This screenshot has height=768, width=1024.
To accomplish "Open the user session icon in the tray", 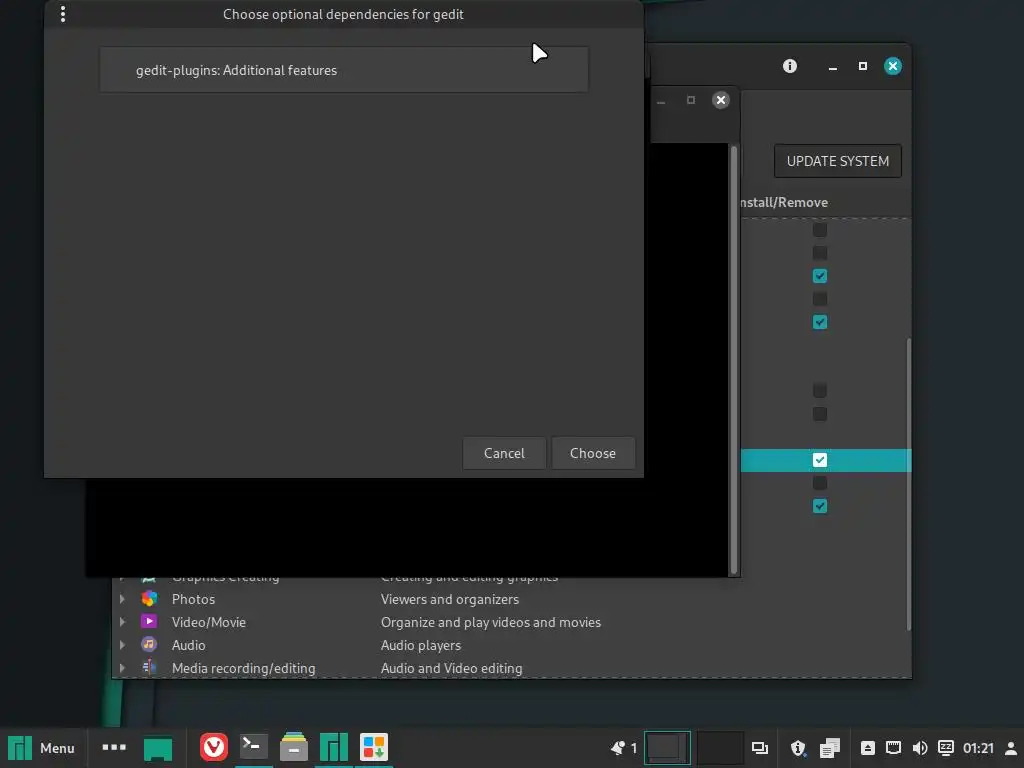I will [x=1010, y=748].
